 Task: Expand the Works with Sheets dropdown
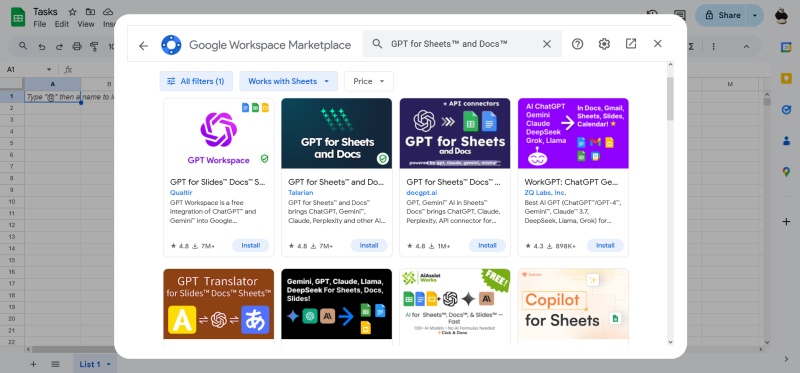288,81
